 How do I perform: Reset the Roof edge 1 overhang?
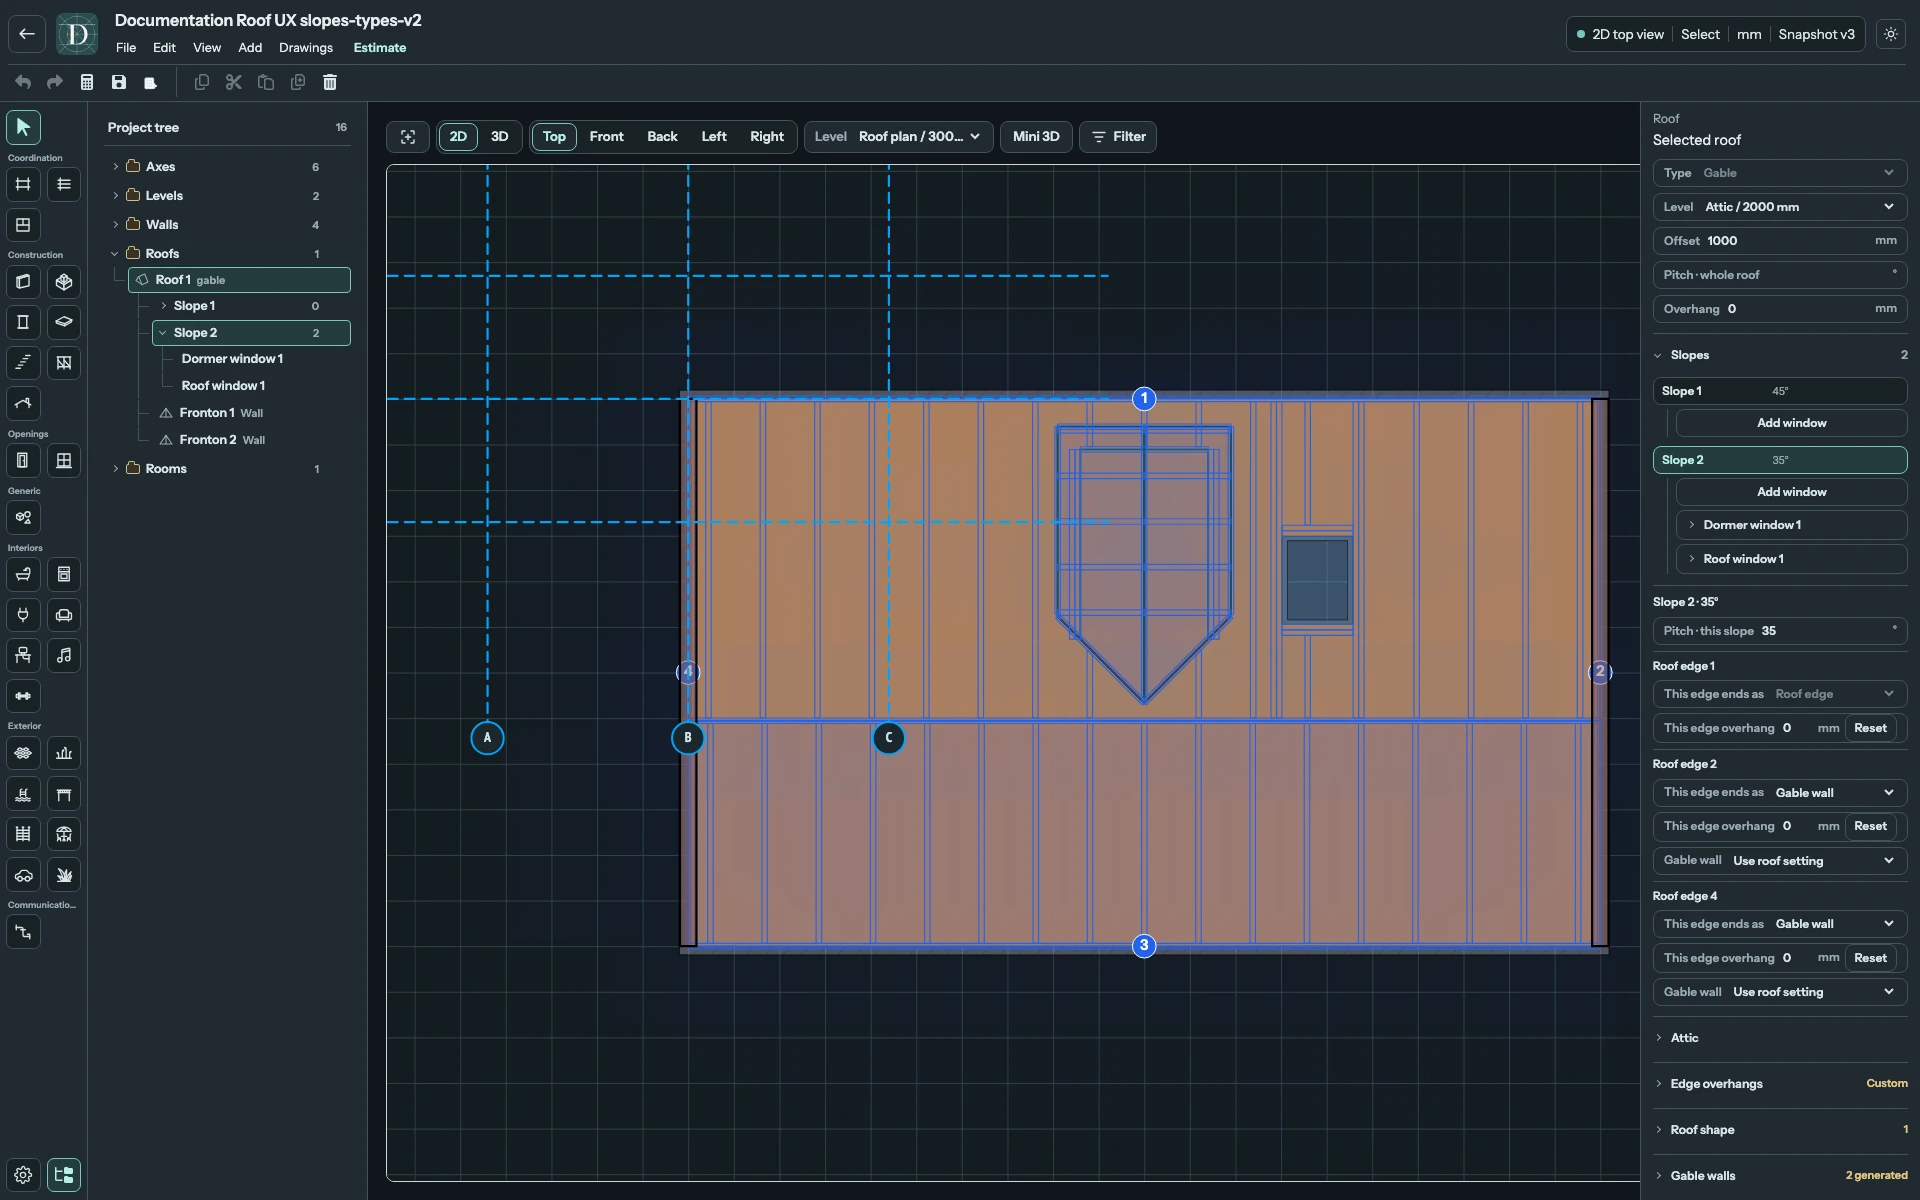point(1870,728)
